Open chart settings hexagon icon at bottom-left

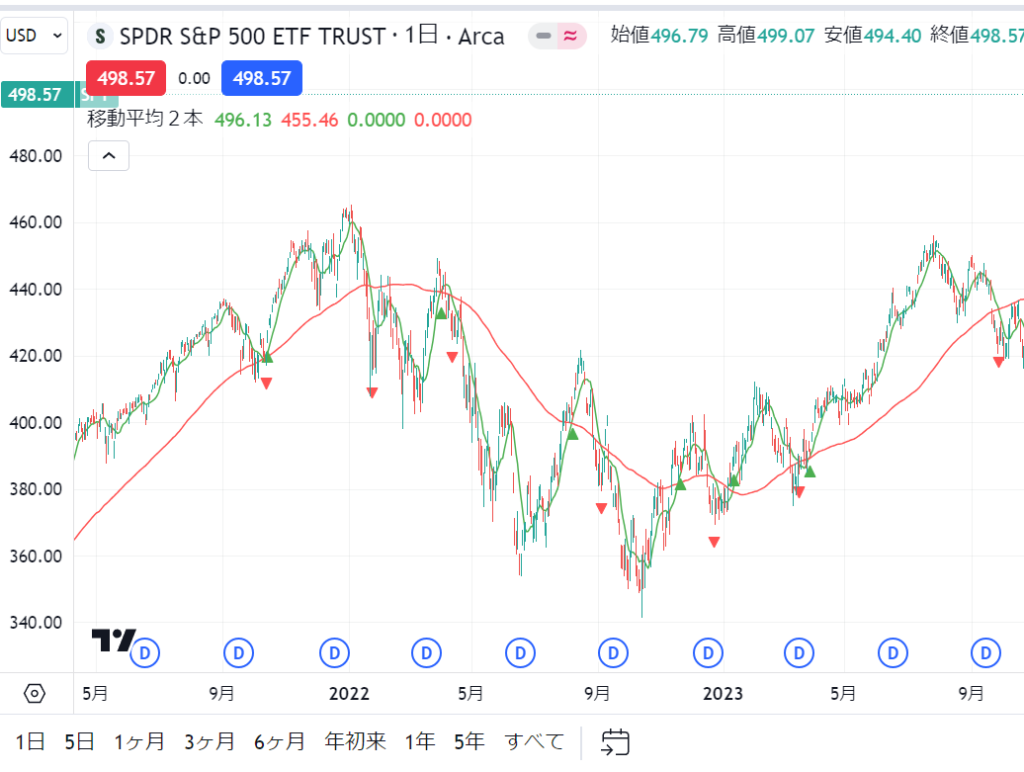(x=34, y=693)
